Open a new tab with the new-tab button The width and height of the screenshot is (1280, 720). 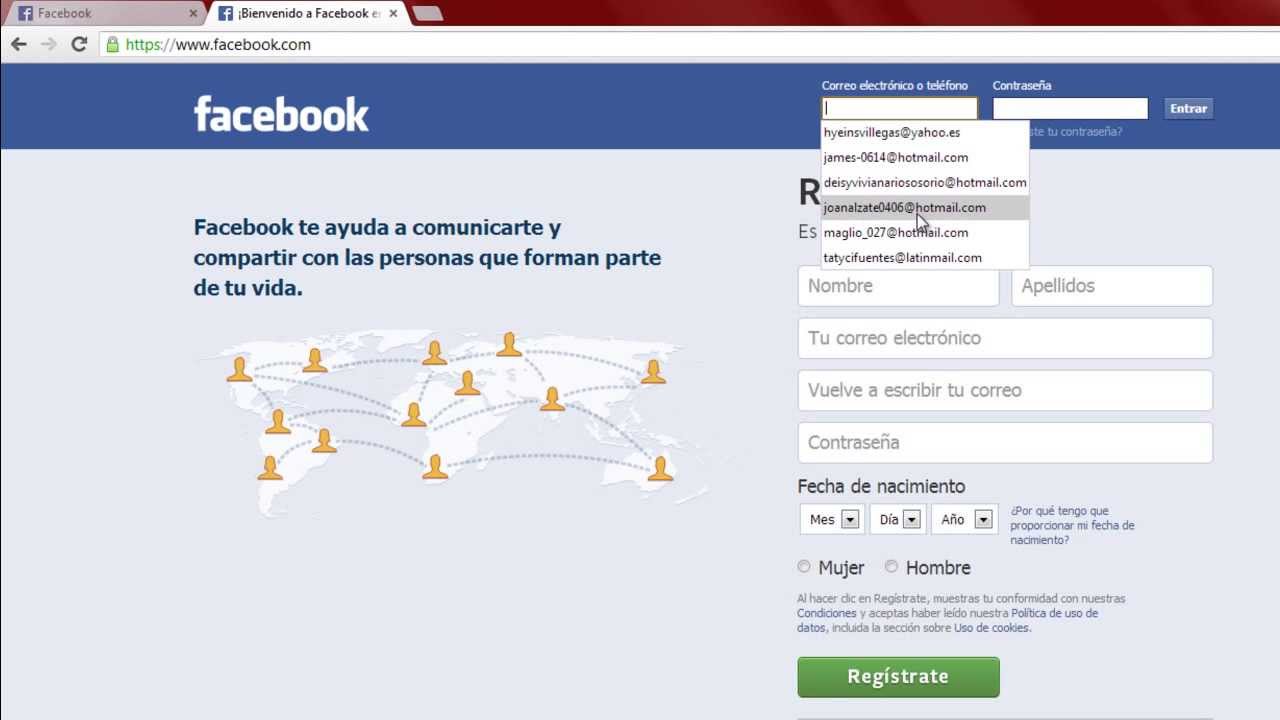tap(427, 13)
